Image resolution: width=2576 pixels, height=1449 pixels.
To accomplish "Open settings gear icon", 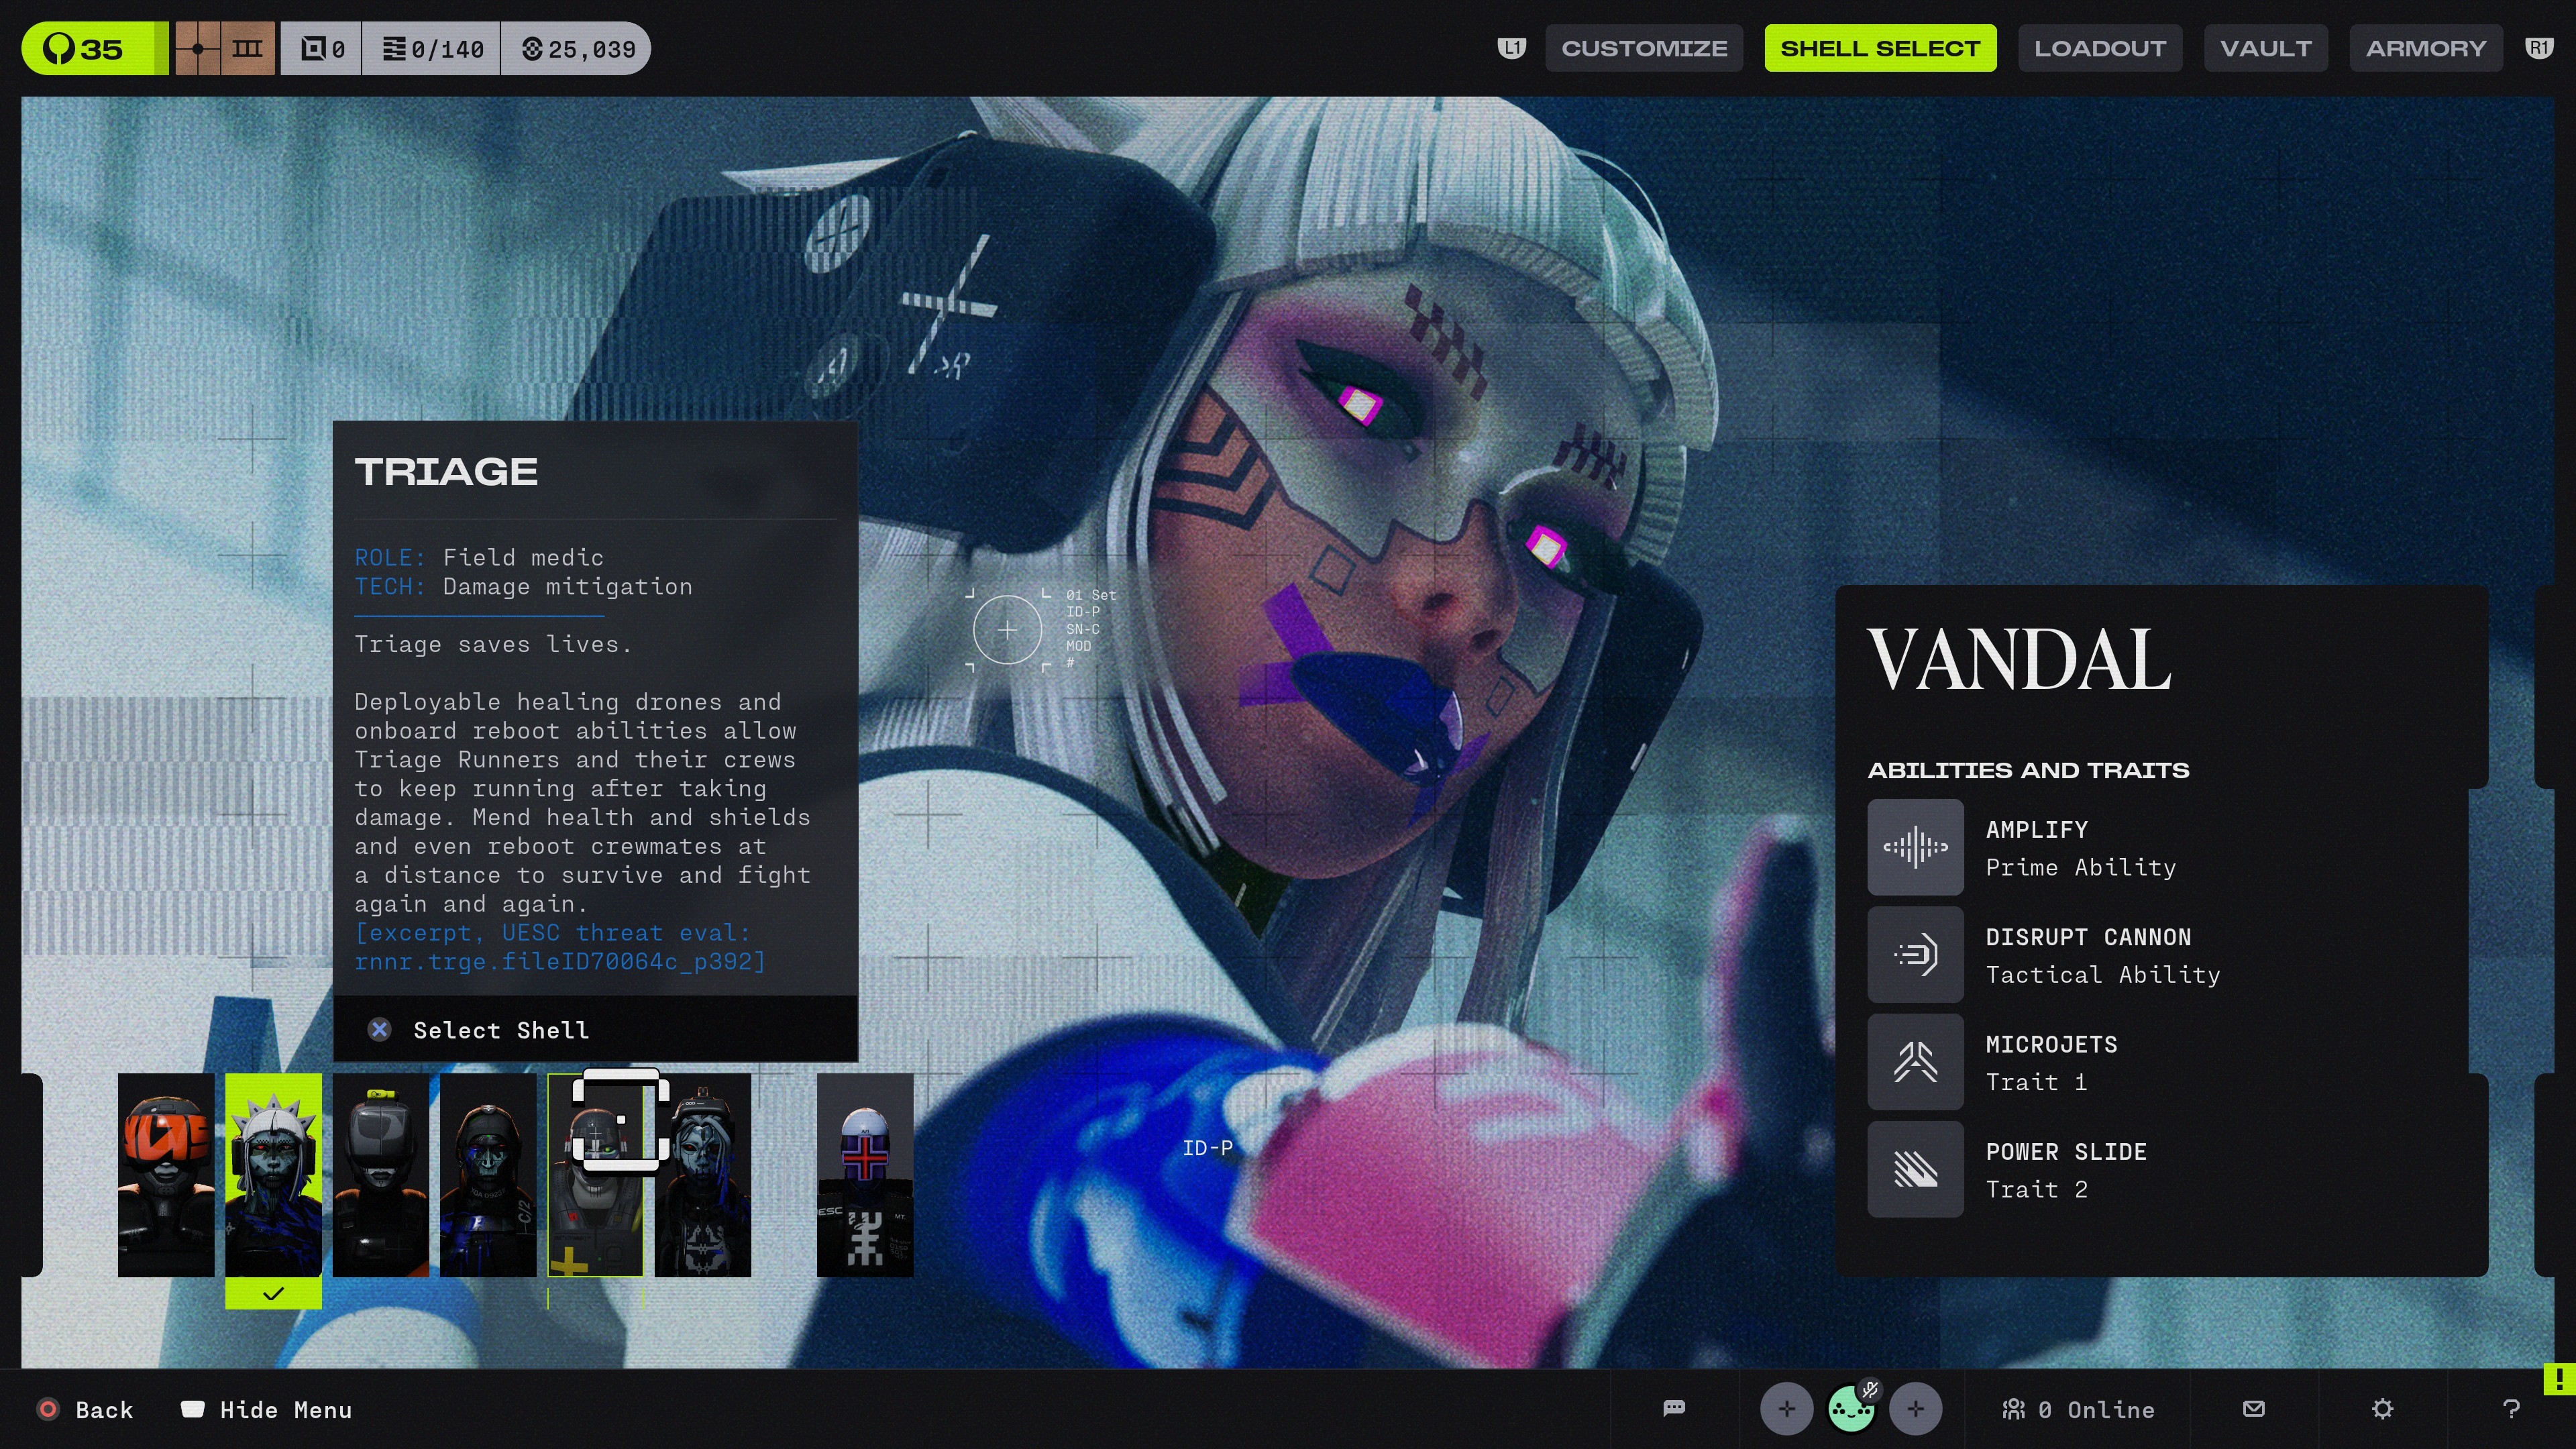I will click(x=2383, y=1409).
